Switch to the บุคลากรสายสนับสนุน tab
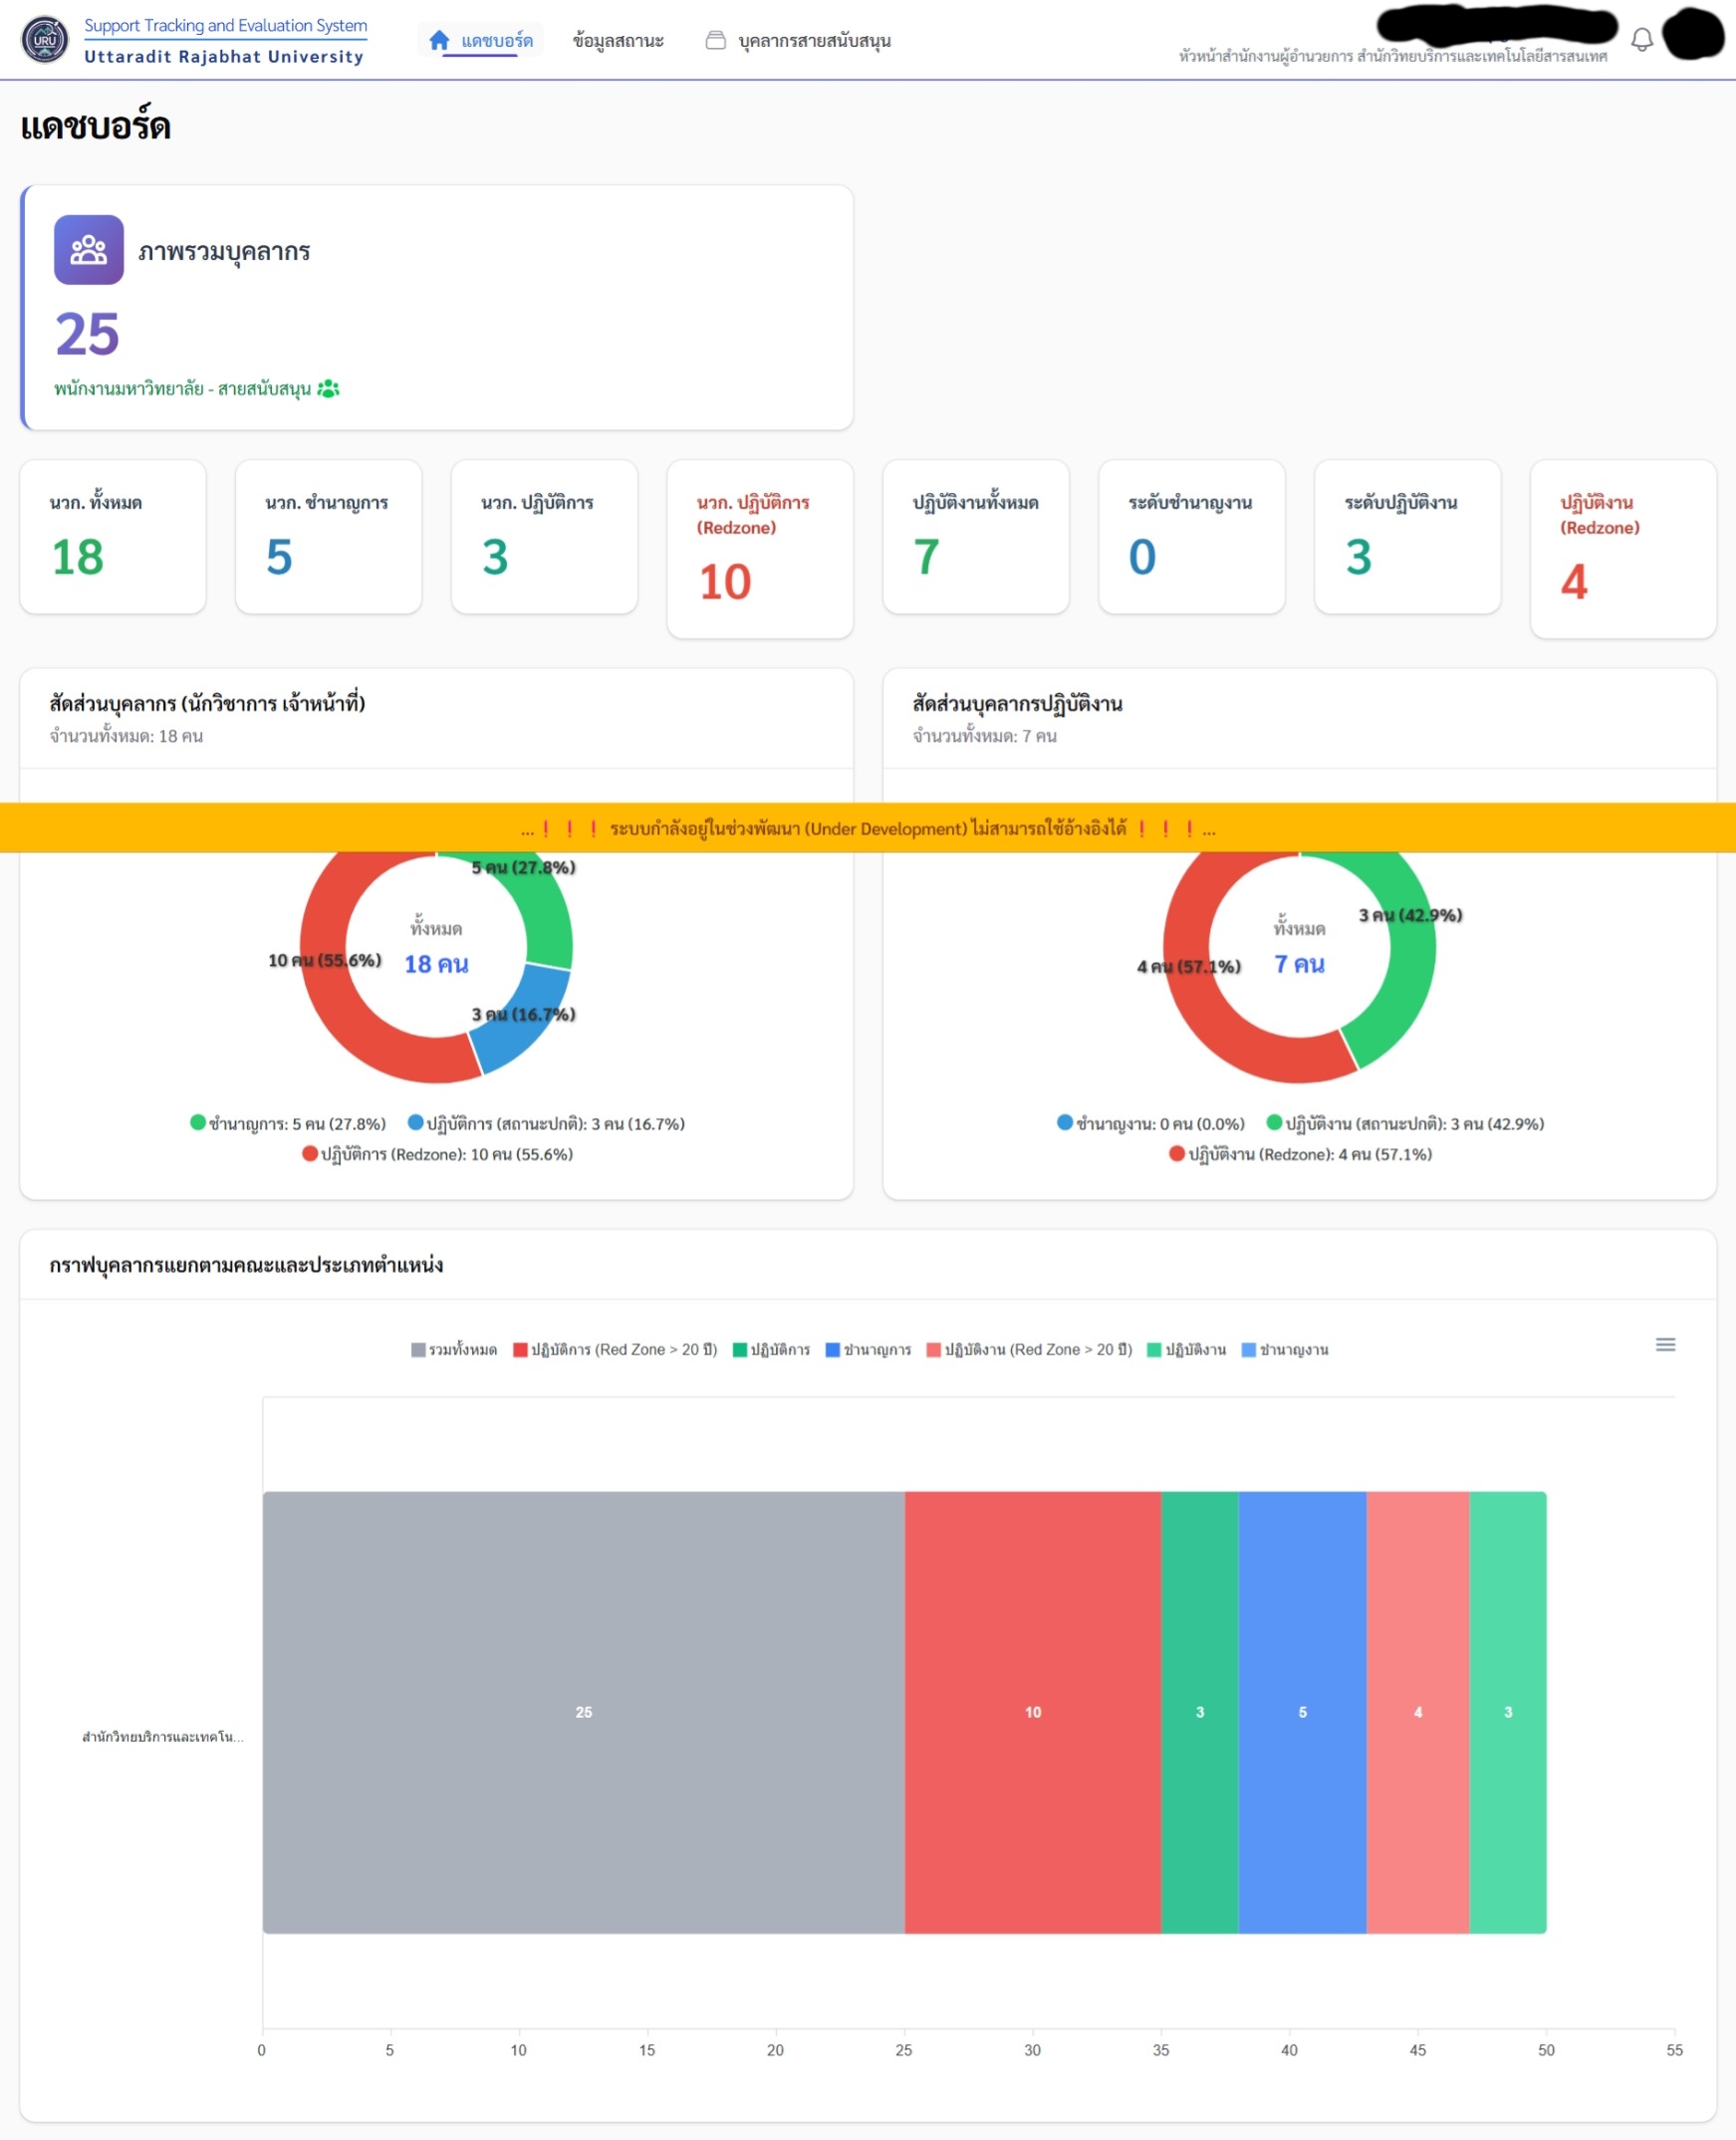The height and width of the screenshot is (2140, 1736). (814, 41)
